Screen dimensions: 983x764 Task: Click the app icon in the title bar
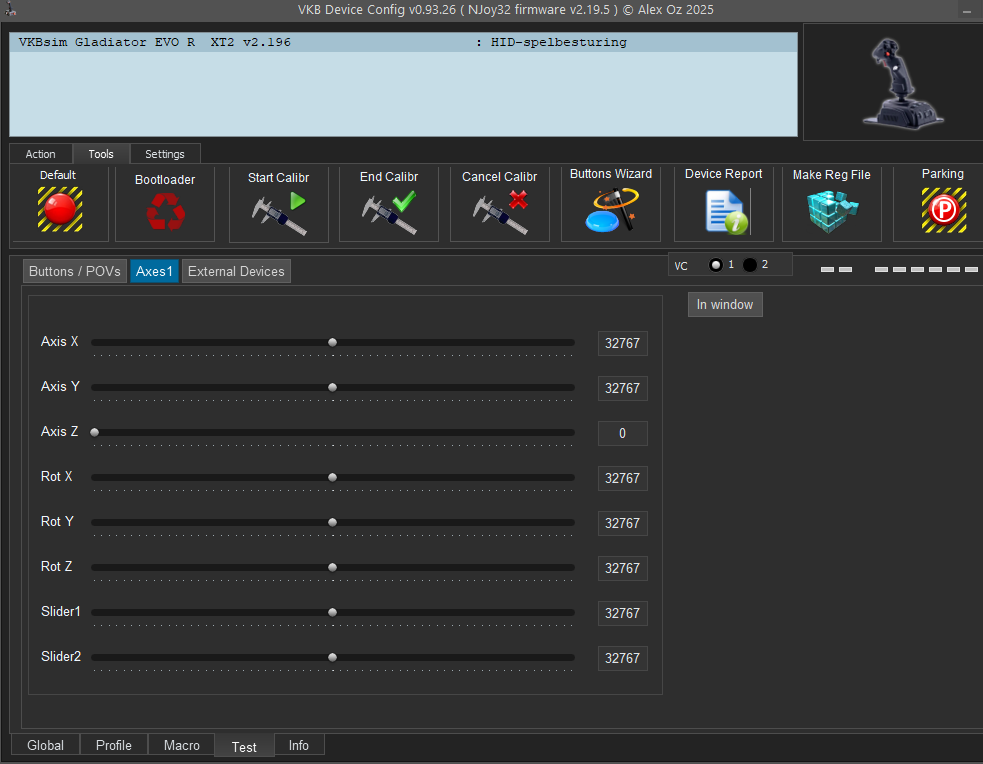[10, 9]
